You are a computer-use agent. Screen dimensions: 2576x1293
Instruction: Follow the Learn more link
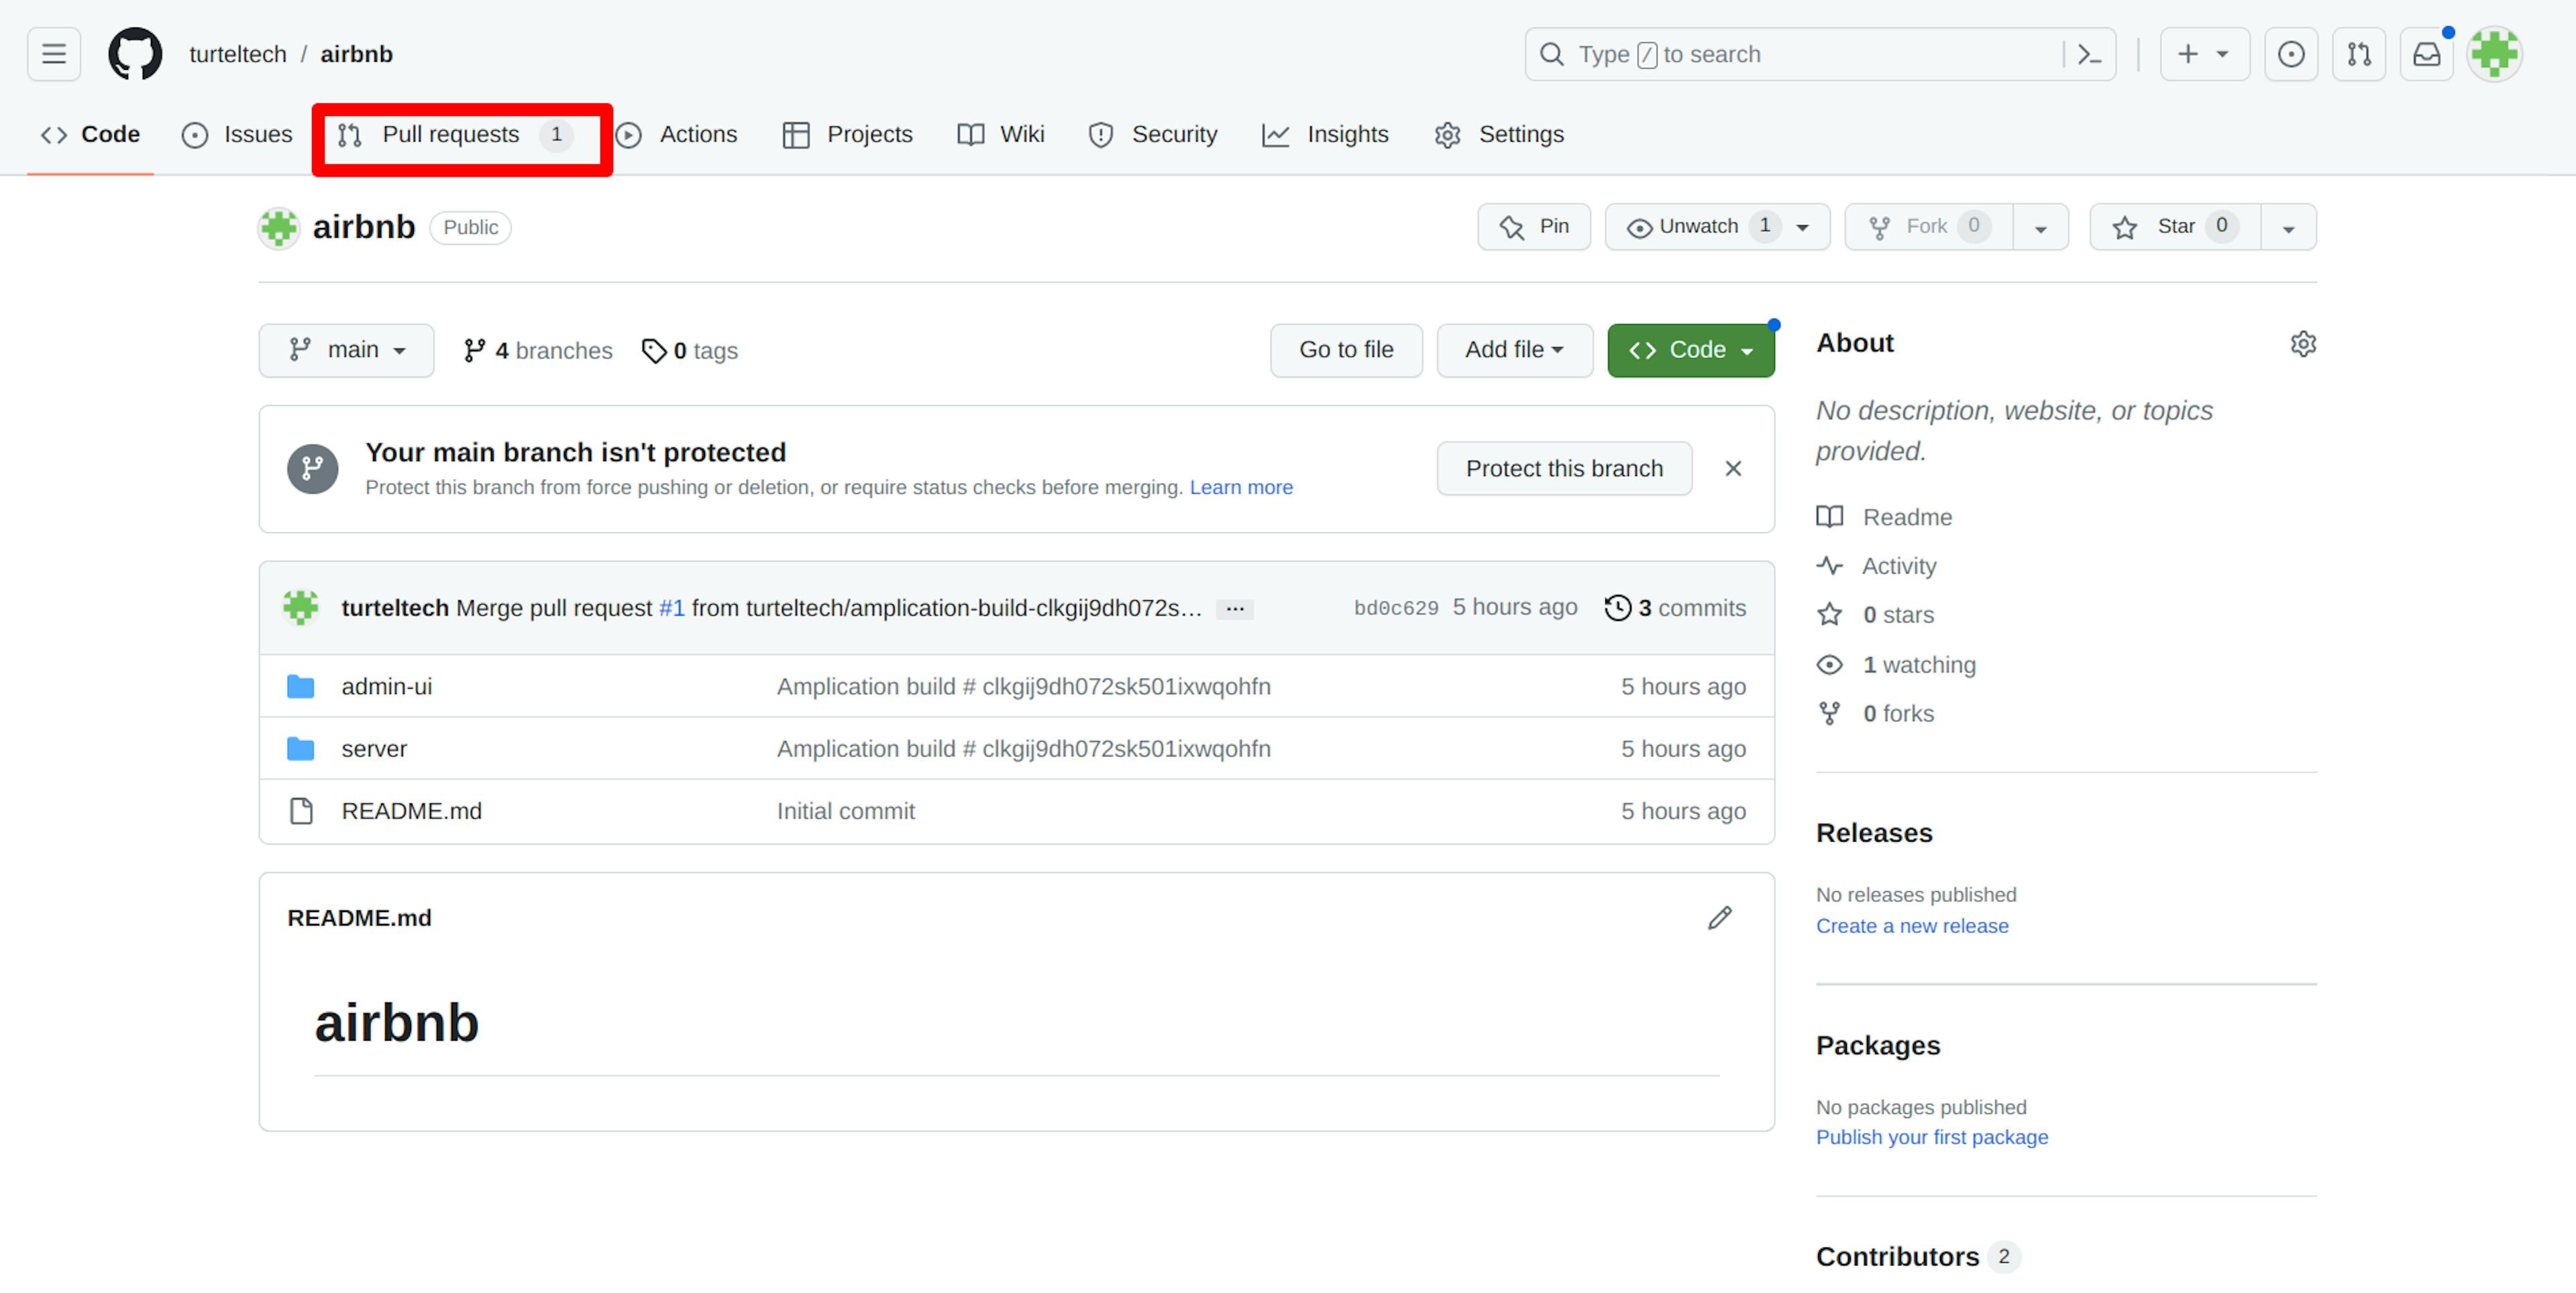pos(1241,488)
